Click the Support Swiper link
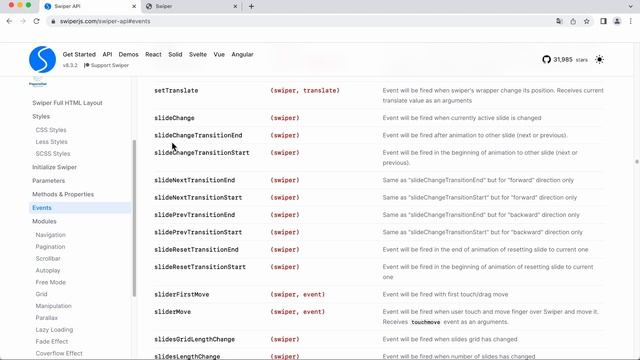The image size is (640, 360). 107,65
